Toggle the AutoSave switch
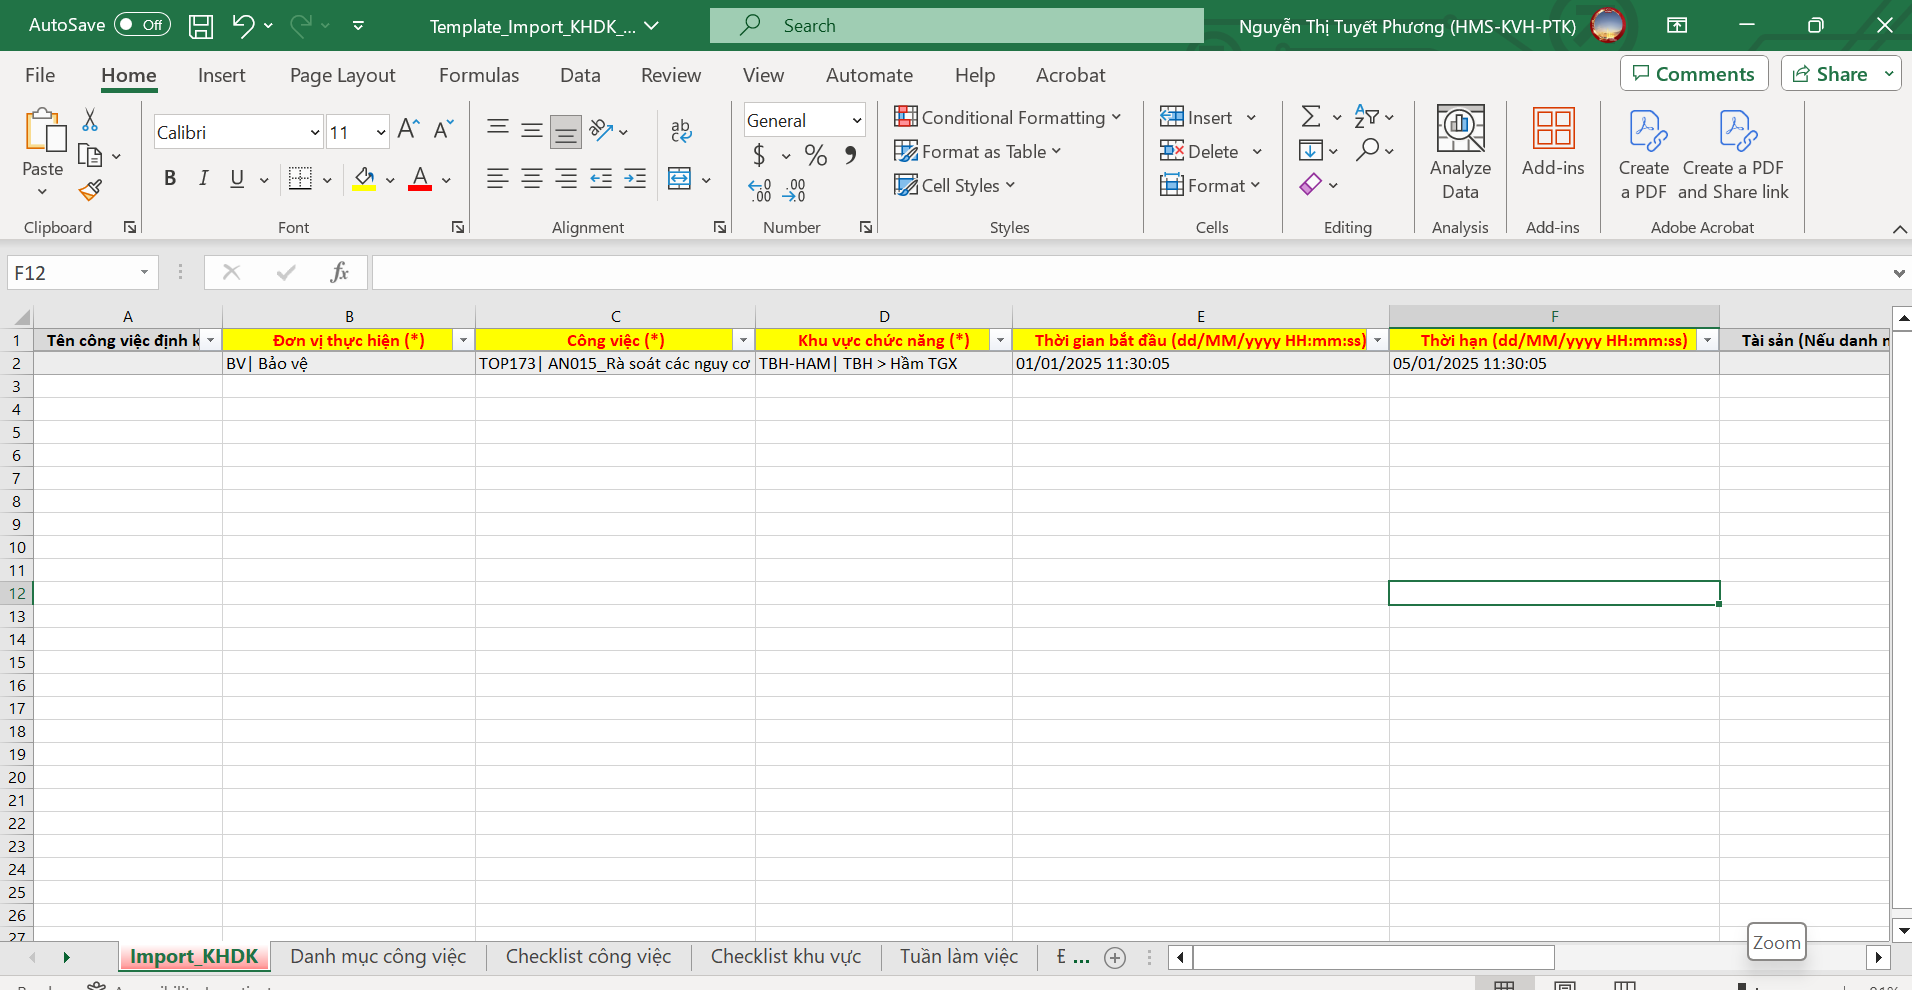 pyautogui.click(x=142, y=25)
